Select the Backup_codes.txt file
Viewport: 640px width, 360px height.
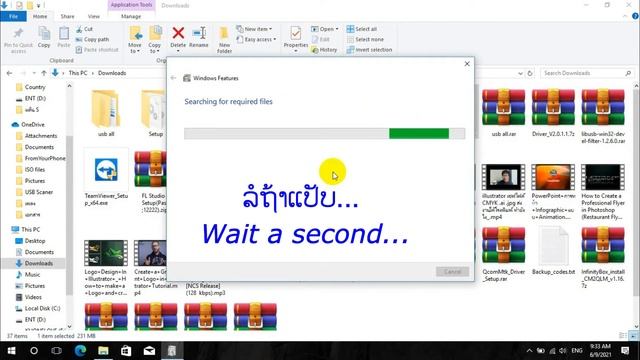pos(553,252)
